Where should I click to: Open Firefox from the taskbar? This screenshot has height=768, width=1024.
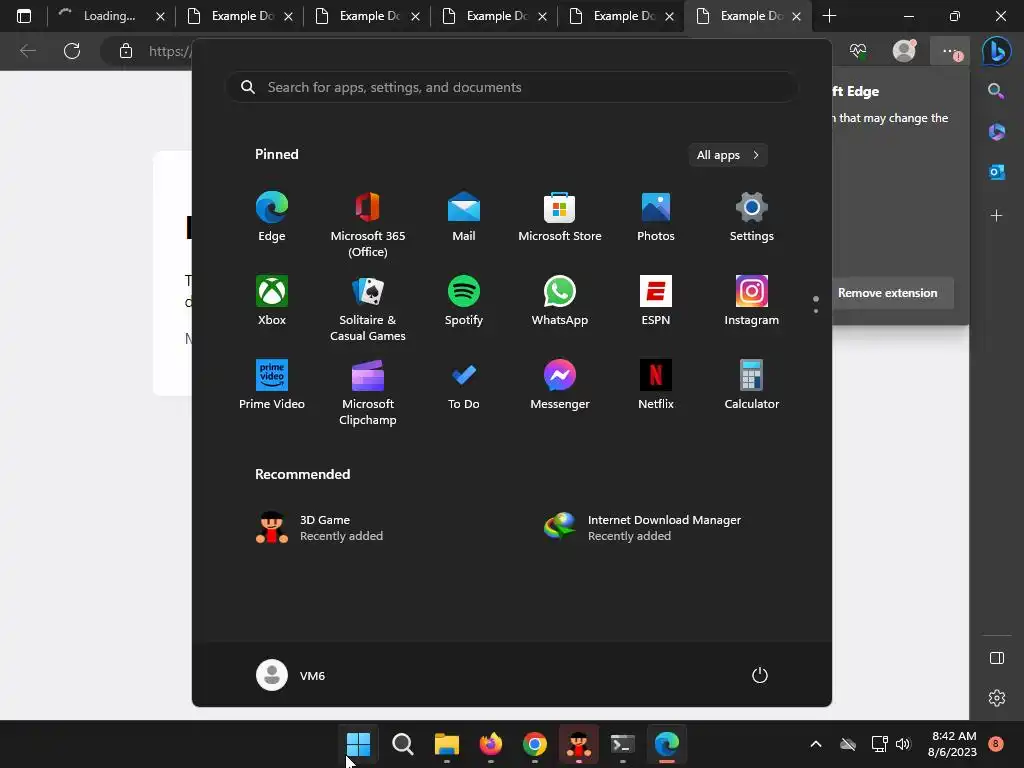tap(490, 744)
